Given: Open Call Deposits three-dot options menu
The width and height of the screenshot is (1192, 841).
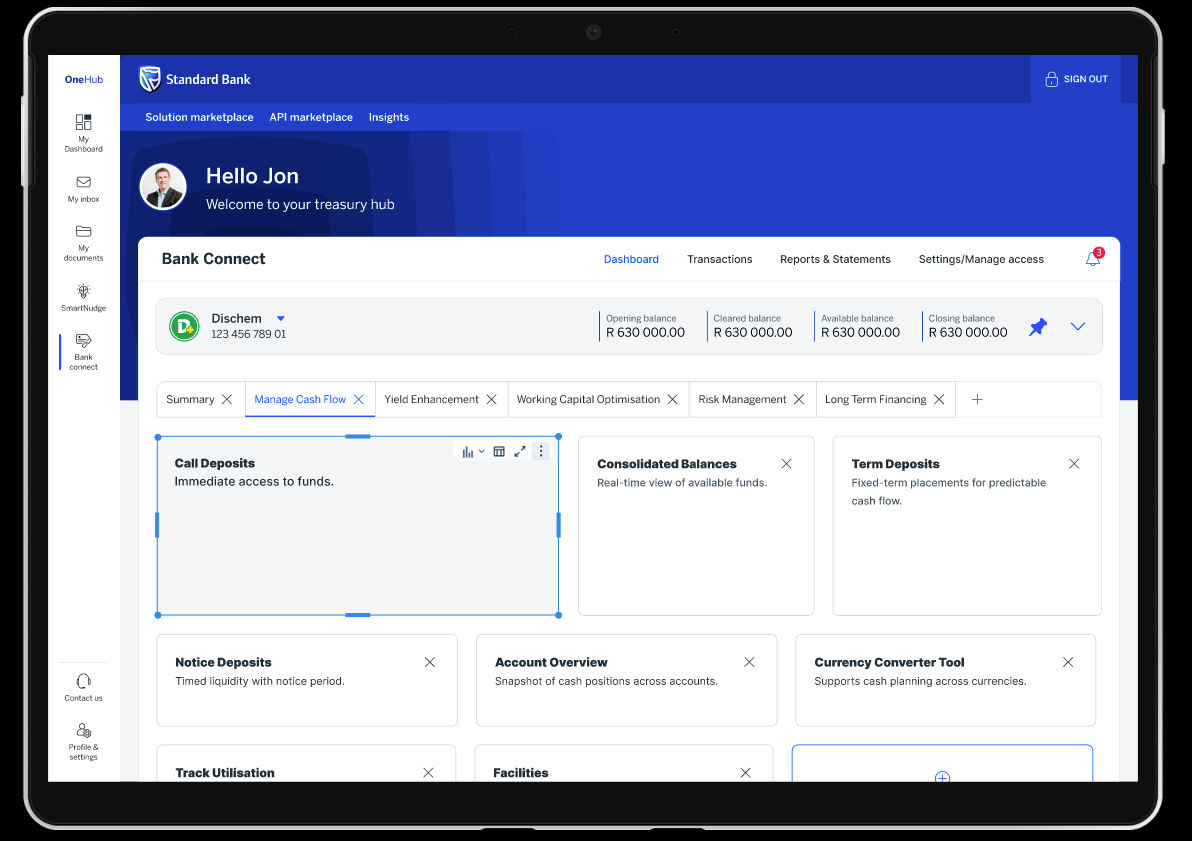Looking at the screenshot, I should coord(541,451).
